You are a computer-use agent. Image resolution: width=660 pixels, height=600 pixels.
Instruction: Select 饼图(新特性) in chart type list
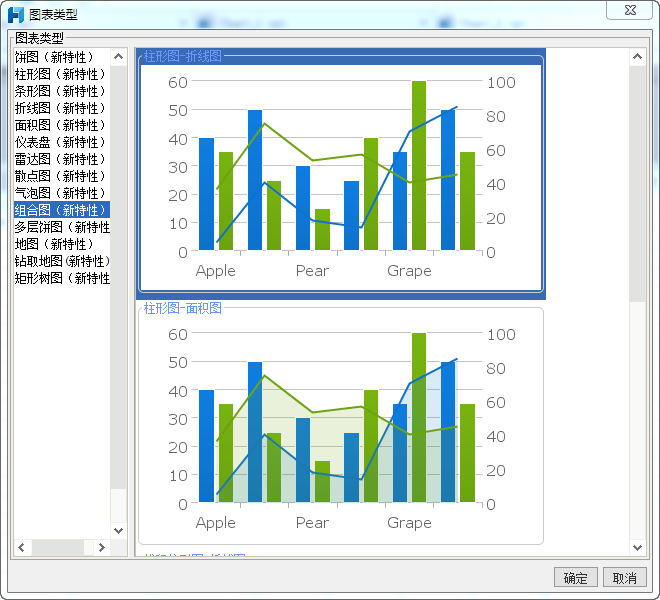click(x=62, y=57)
